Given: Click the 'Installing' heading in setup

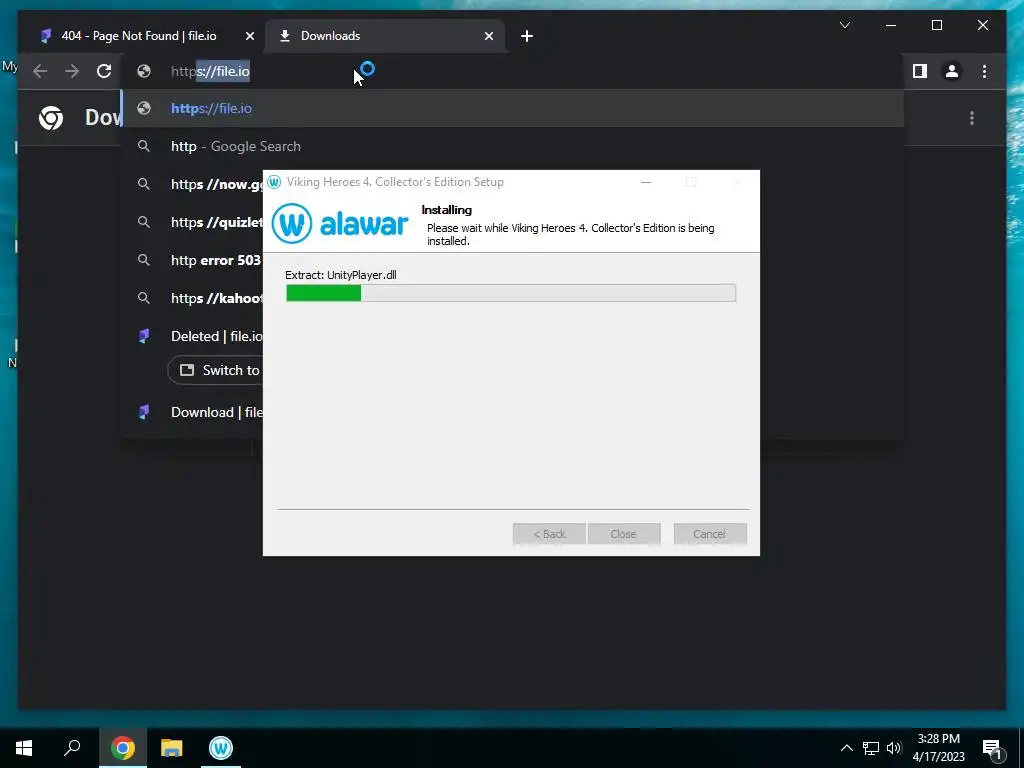Looking at the screenshot, I should click(x=447, y=210).
